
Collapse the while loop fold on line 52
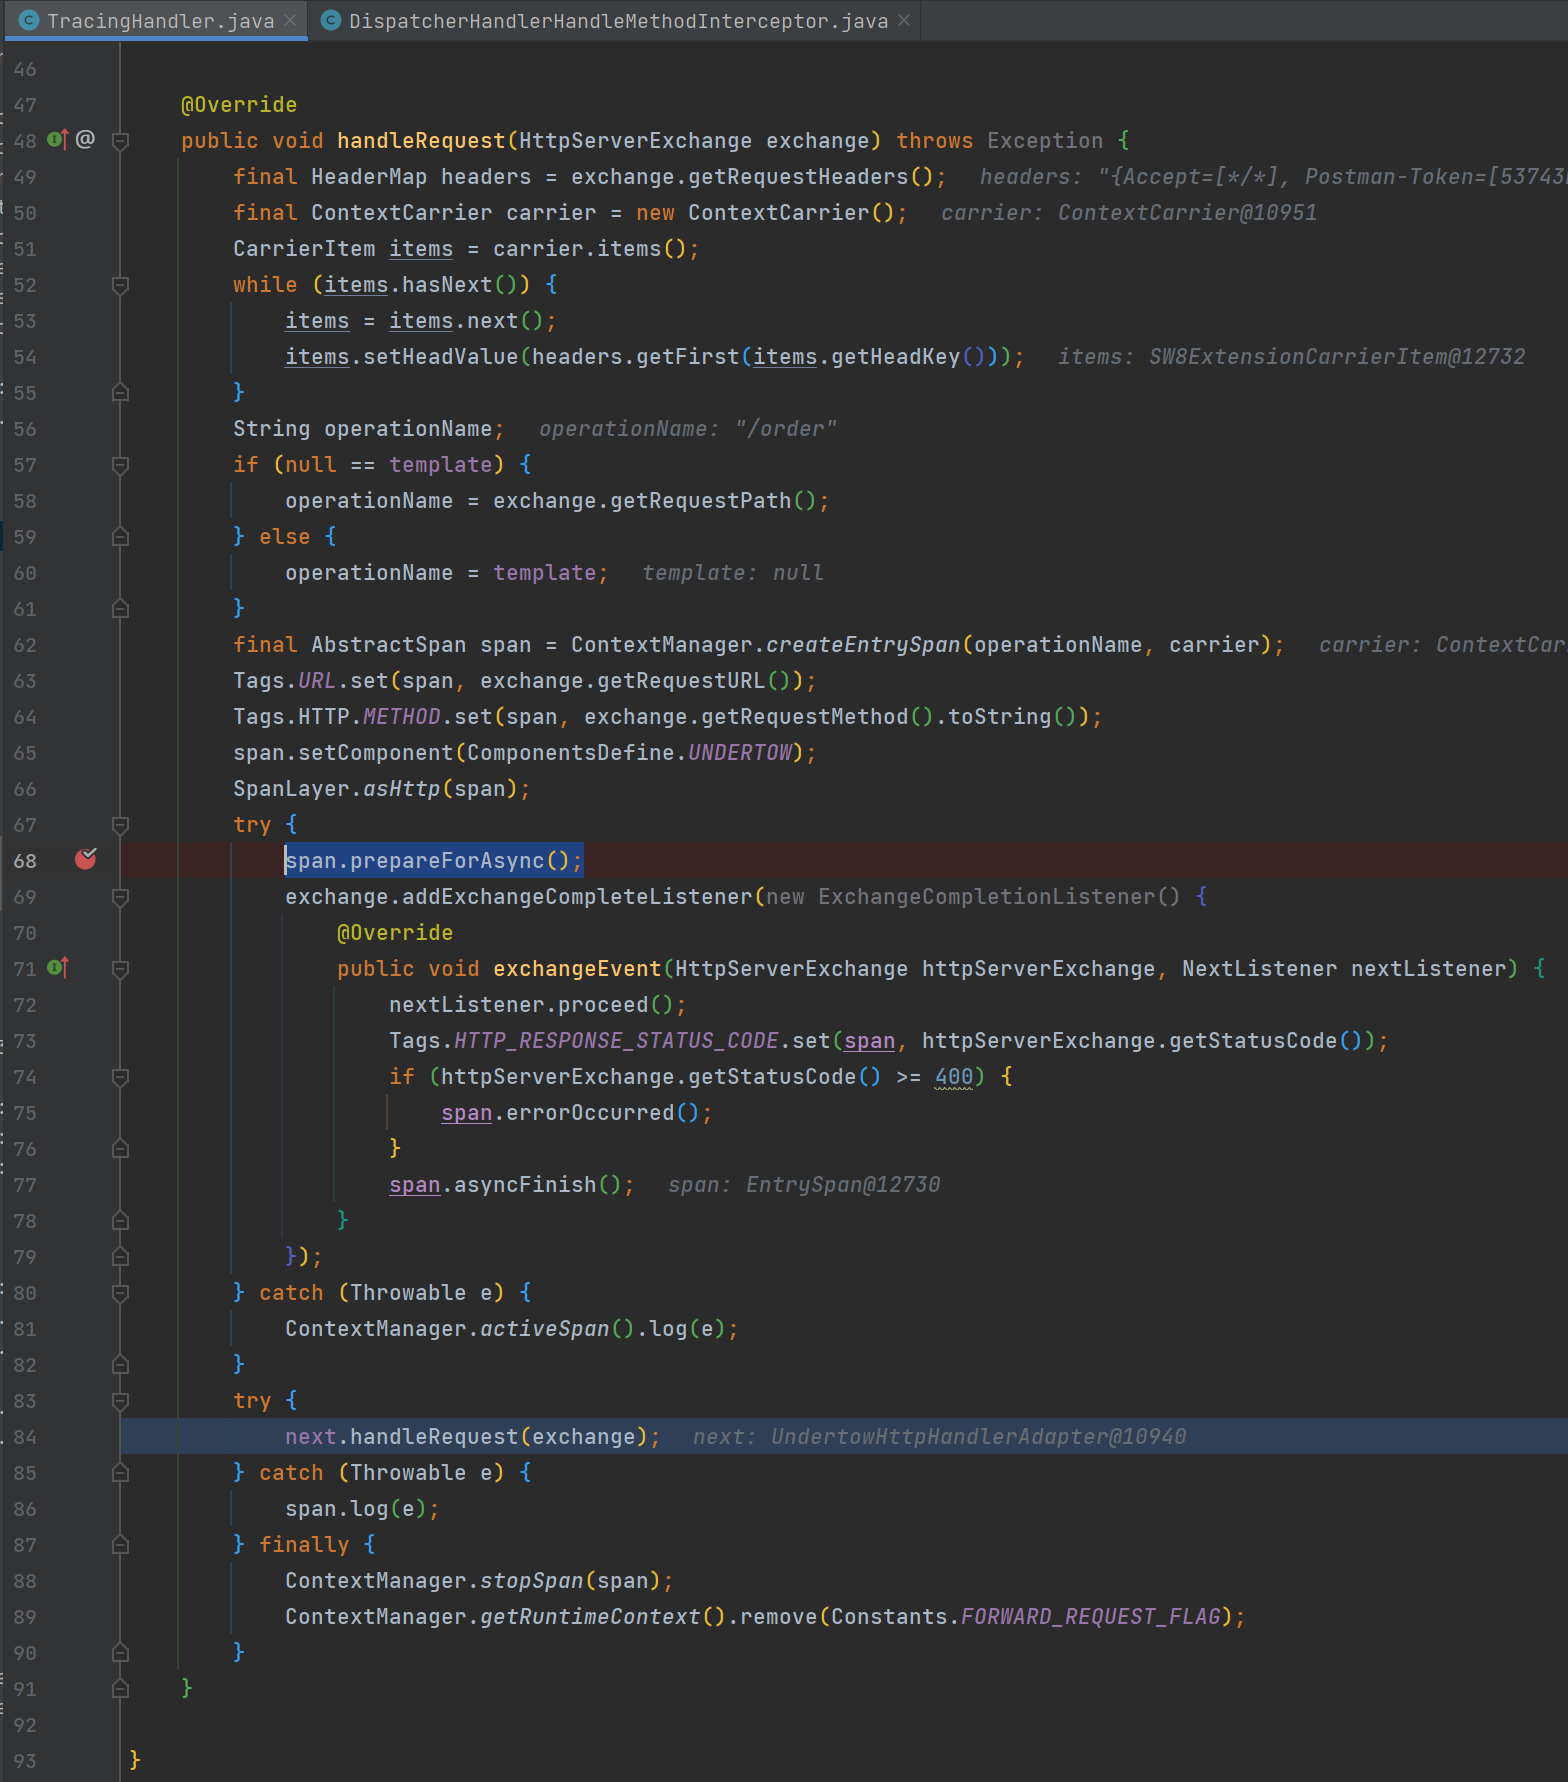coord(120,285)
